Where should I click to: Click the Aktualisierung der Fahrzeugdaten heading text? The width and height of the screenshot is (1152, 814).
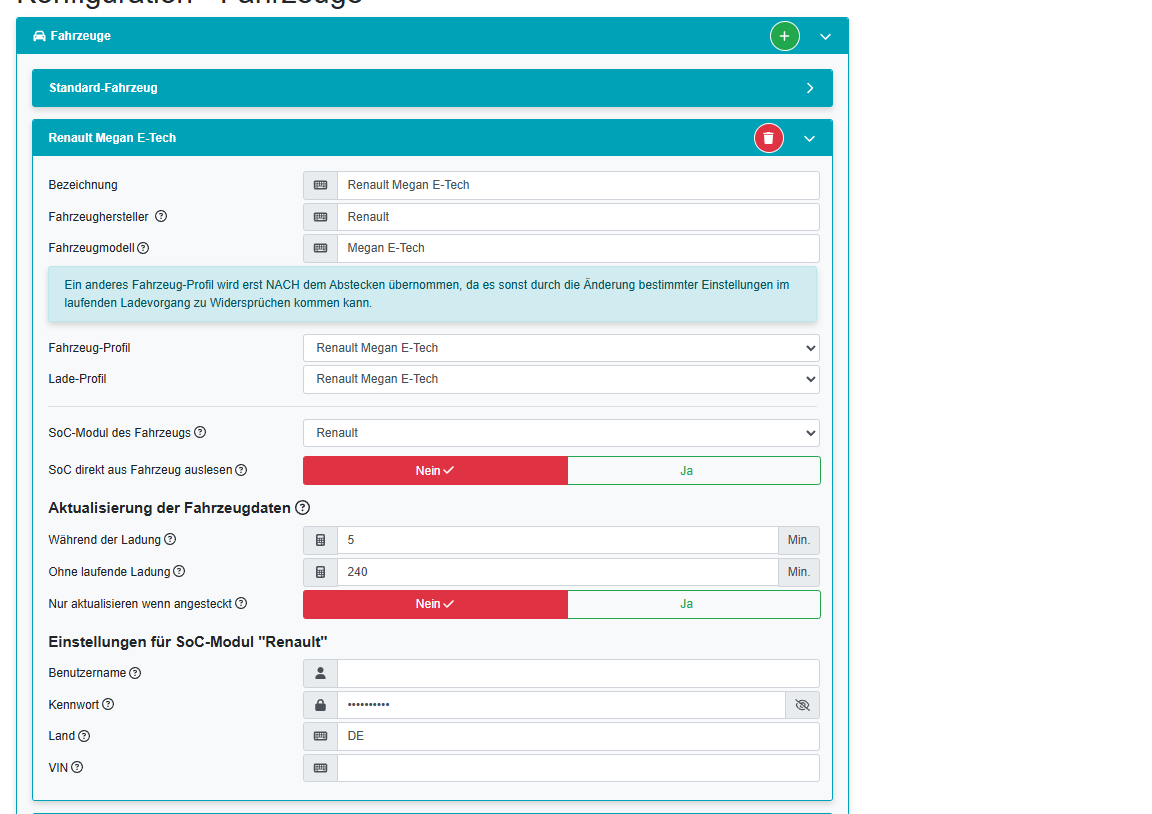170,508
